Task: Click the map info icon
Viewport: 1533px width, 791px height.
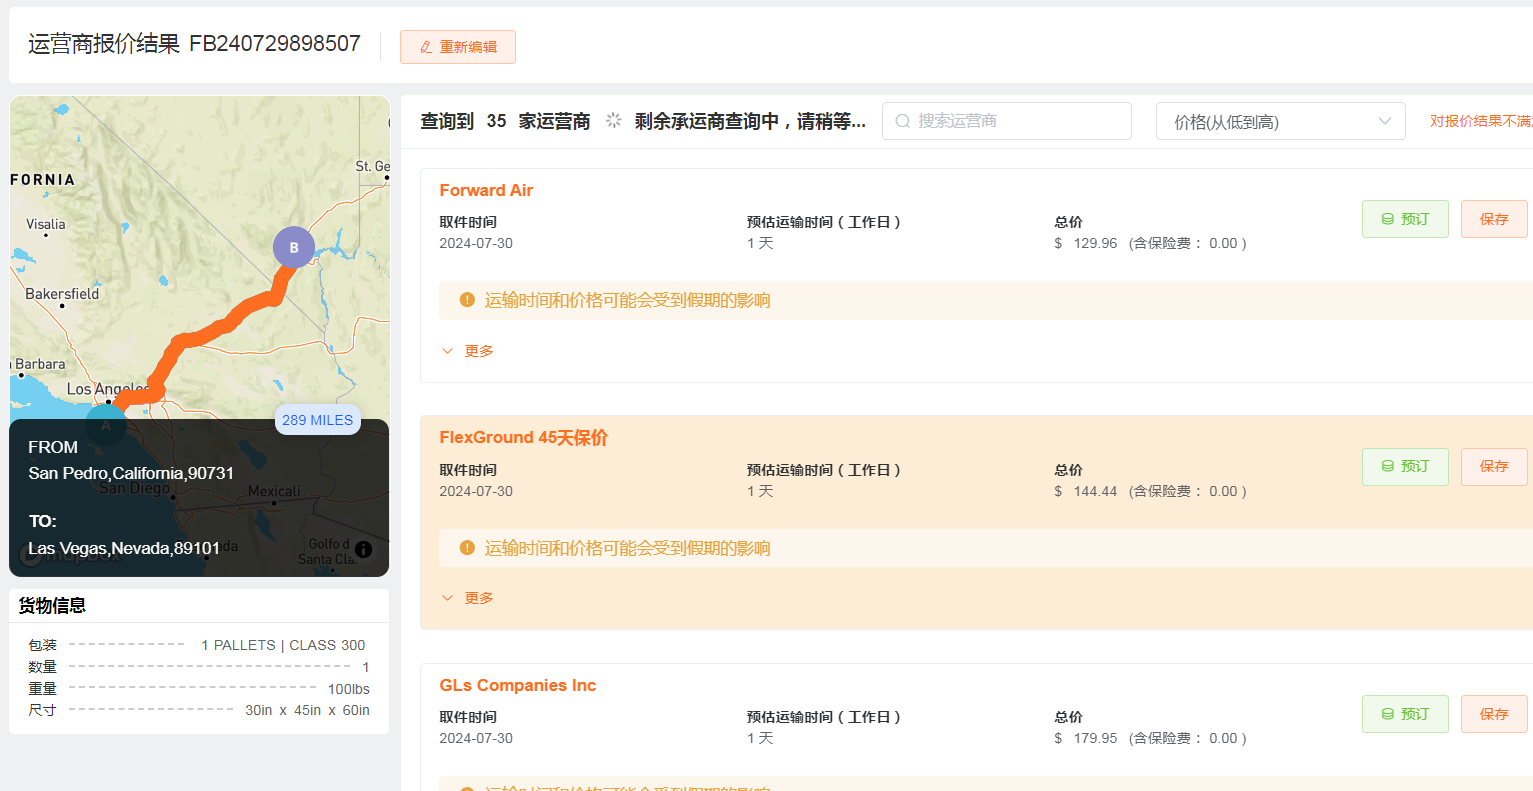Action: tap(363, 549)
